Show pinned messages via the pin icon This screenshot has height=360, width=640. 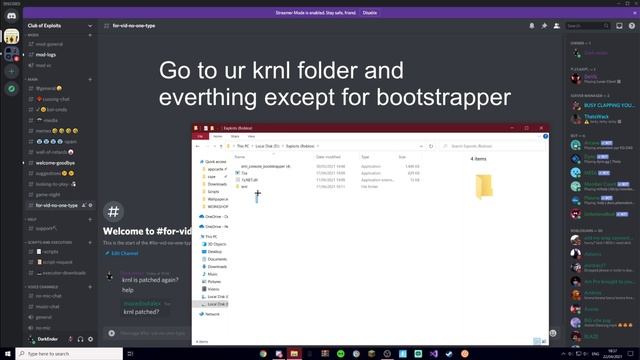tap(544, 26)
